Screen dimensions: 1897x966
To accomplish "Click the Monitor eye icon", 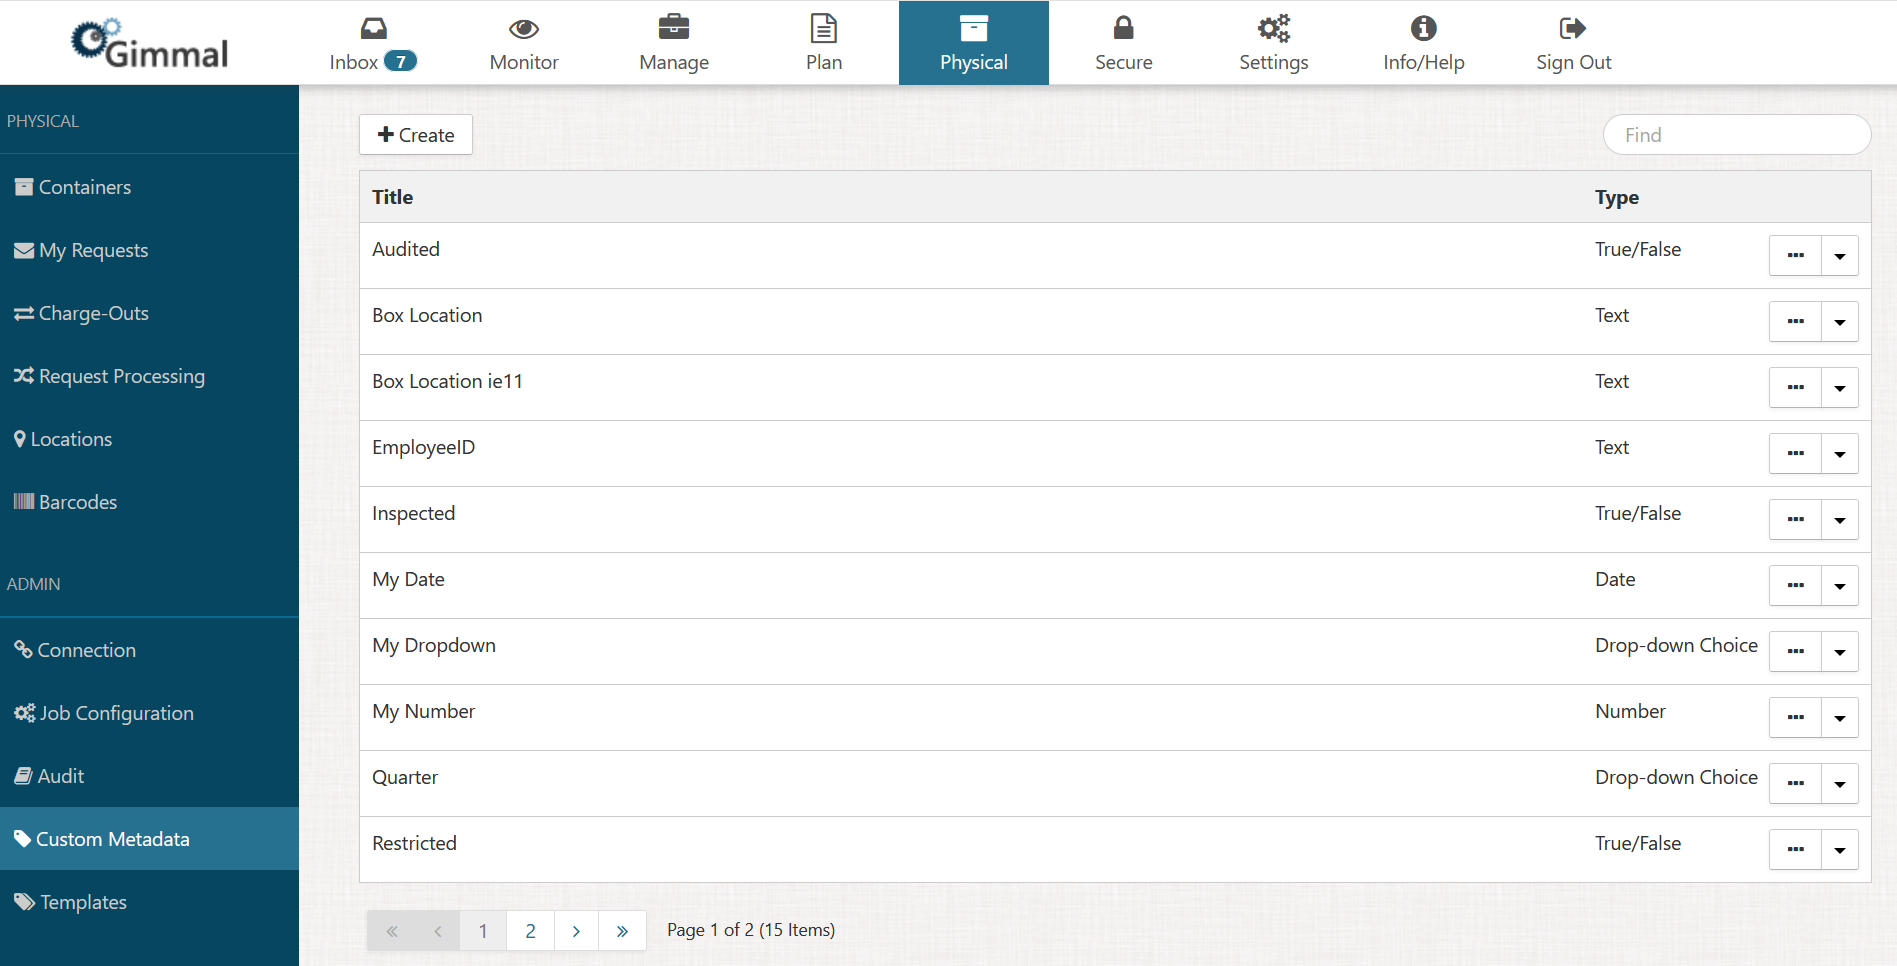I will (x=524, y=28).
